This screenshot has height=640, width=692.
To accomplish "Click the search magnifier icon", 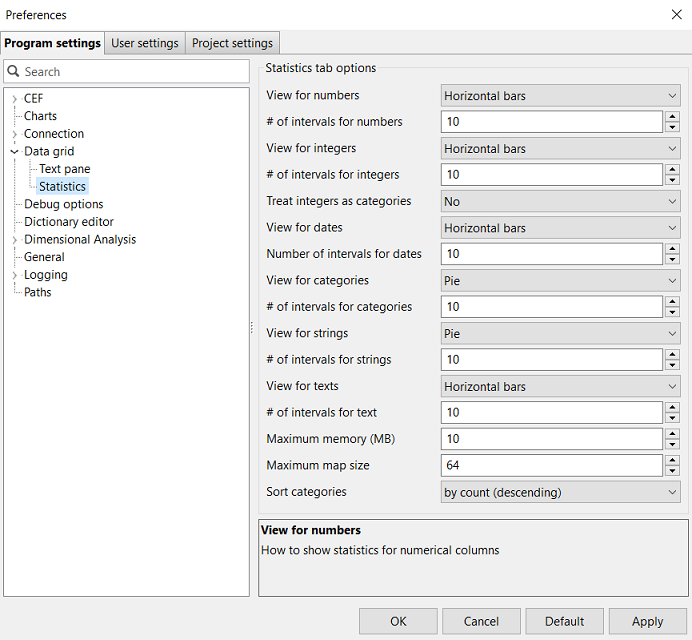I will [x=13, y=71].
